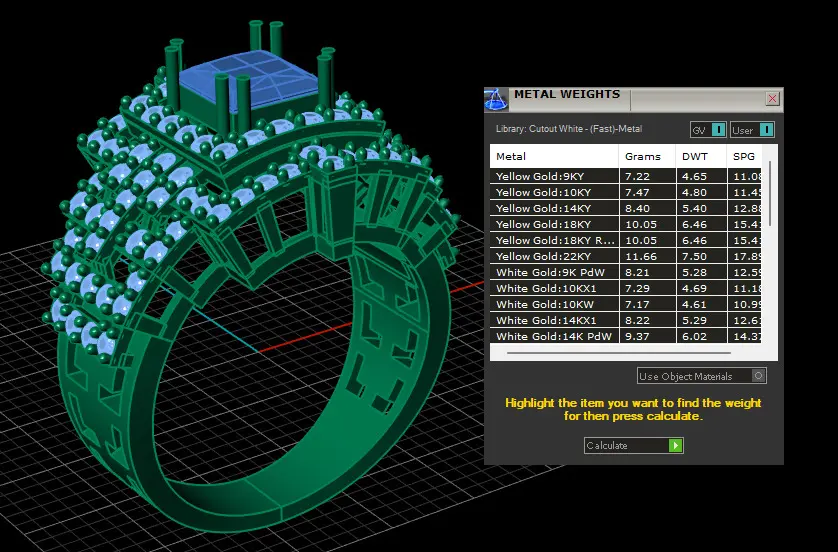
Task: Select the Yellow Gold:22KY row
Action: click(626, 256)
